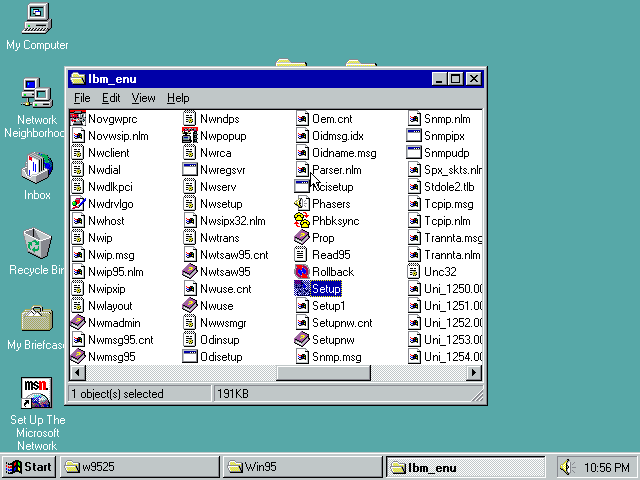The width and height of the screenshot is (640, 480).
Task: Select the Phbksync file icon
Action: (302, 221)
